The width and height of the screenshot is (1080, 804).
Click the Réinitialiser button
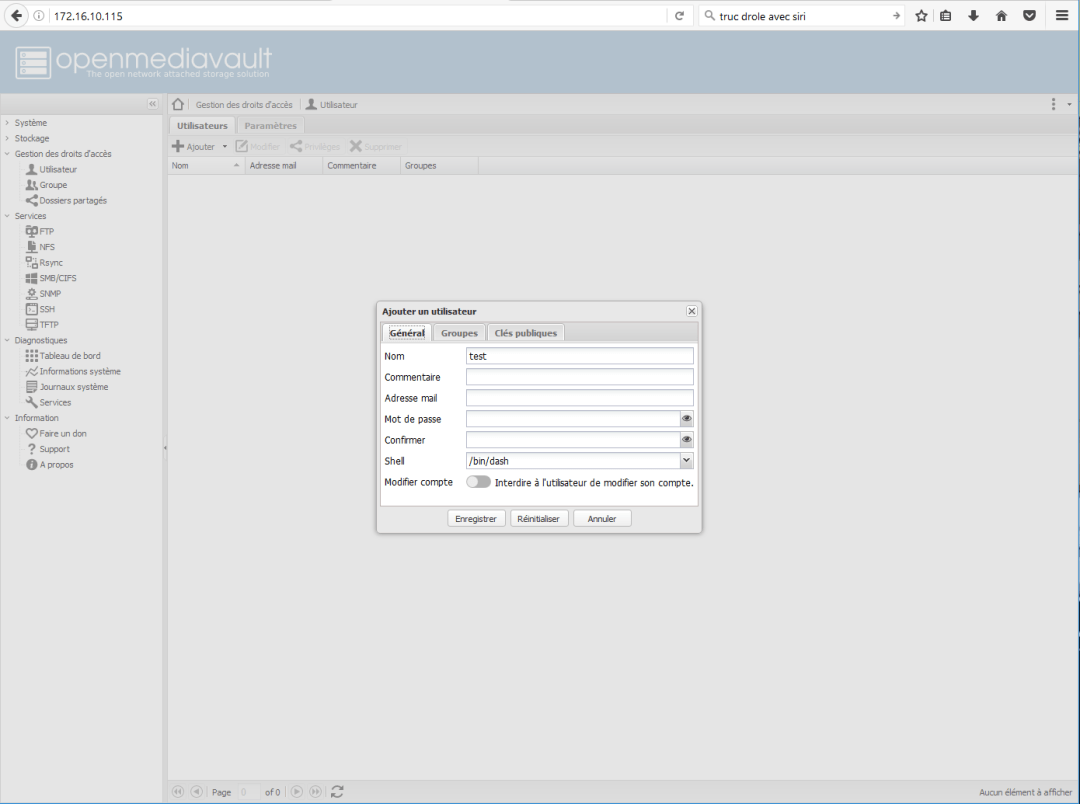(x=539, y=518)
